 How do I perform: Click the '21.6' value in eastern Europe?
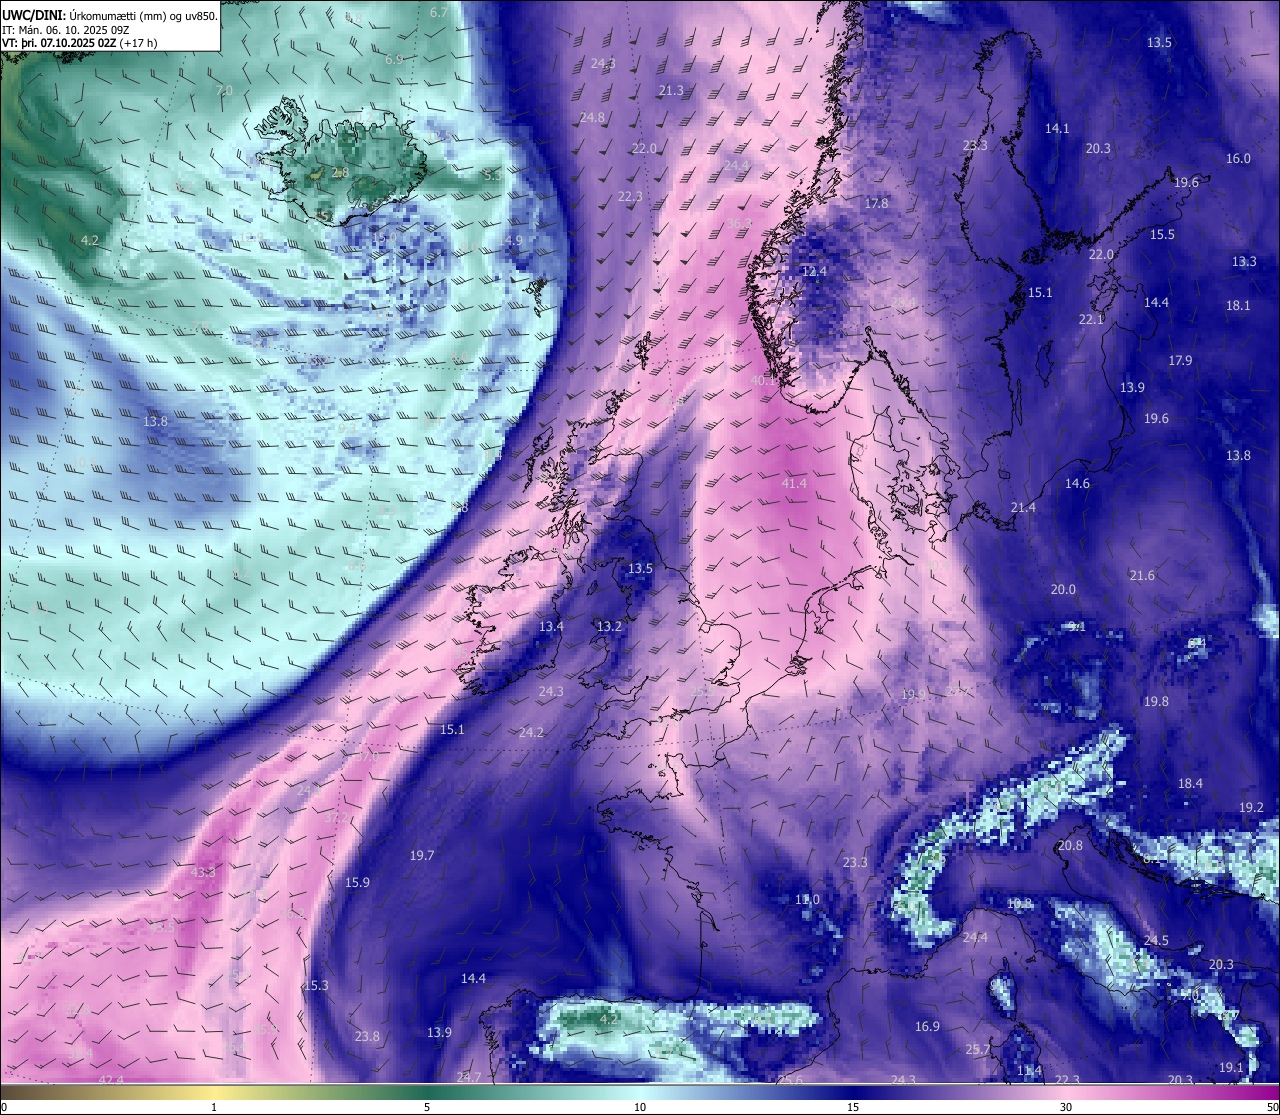coord(1142,576)
